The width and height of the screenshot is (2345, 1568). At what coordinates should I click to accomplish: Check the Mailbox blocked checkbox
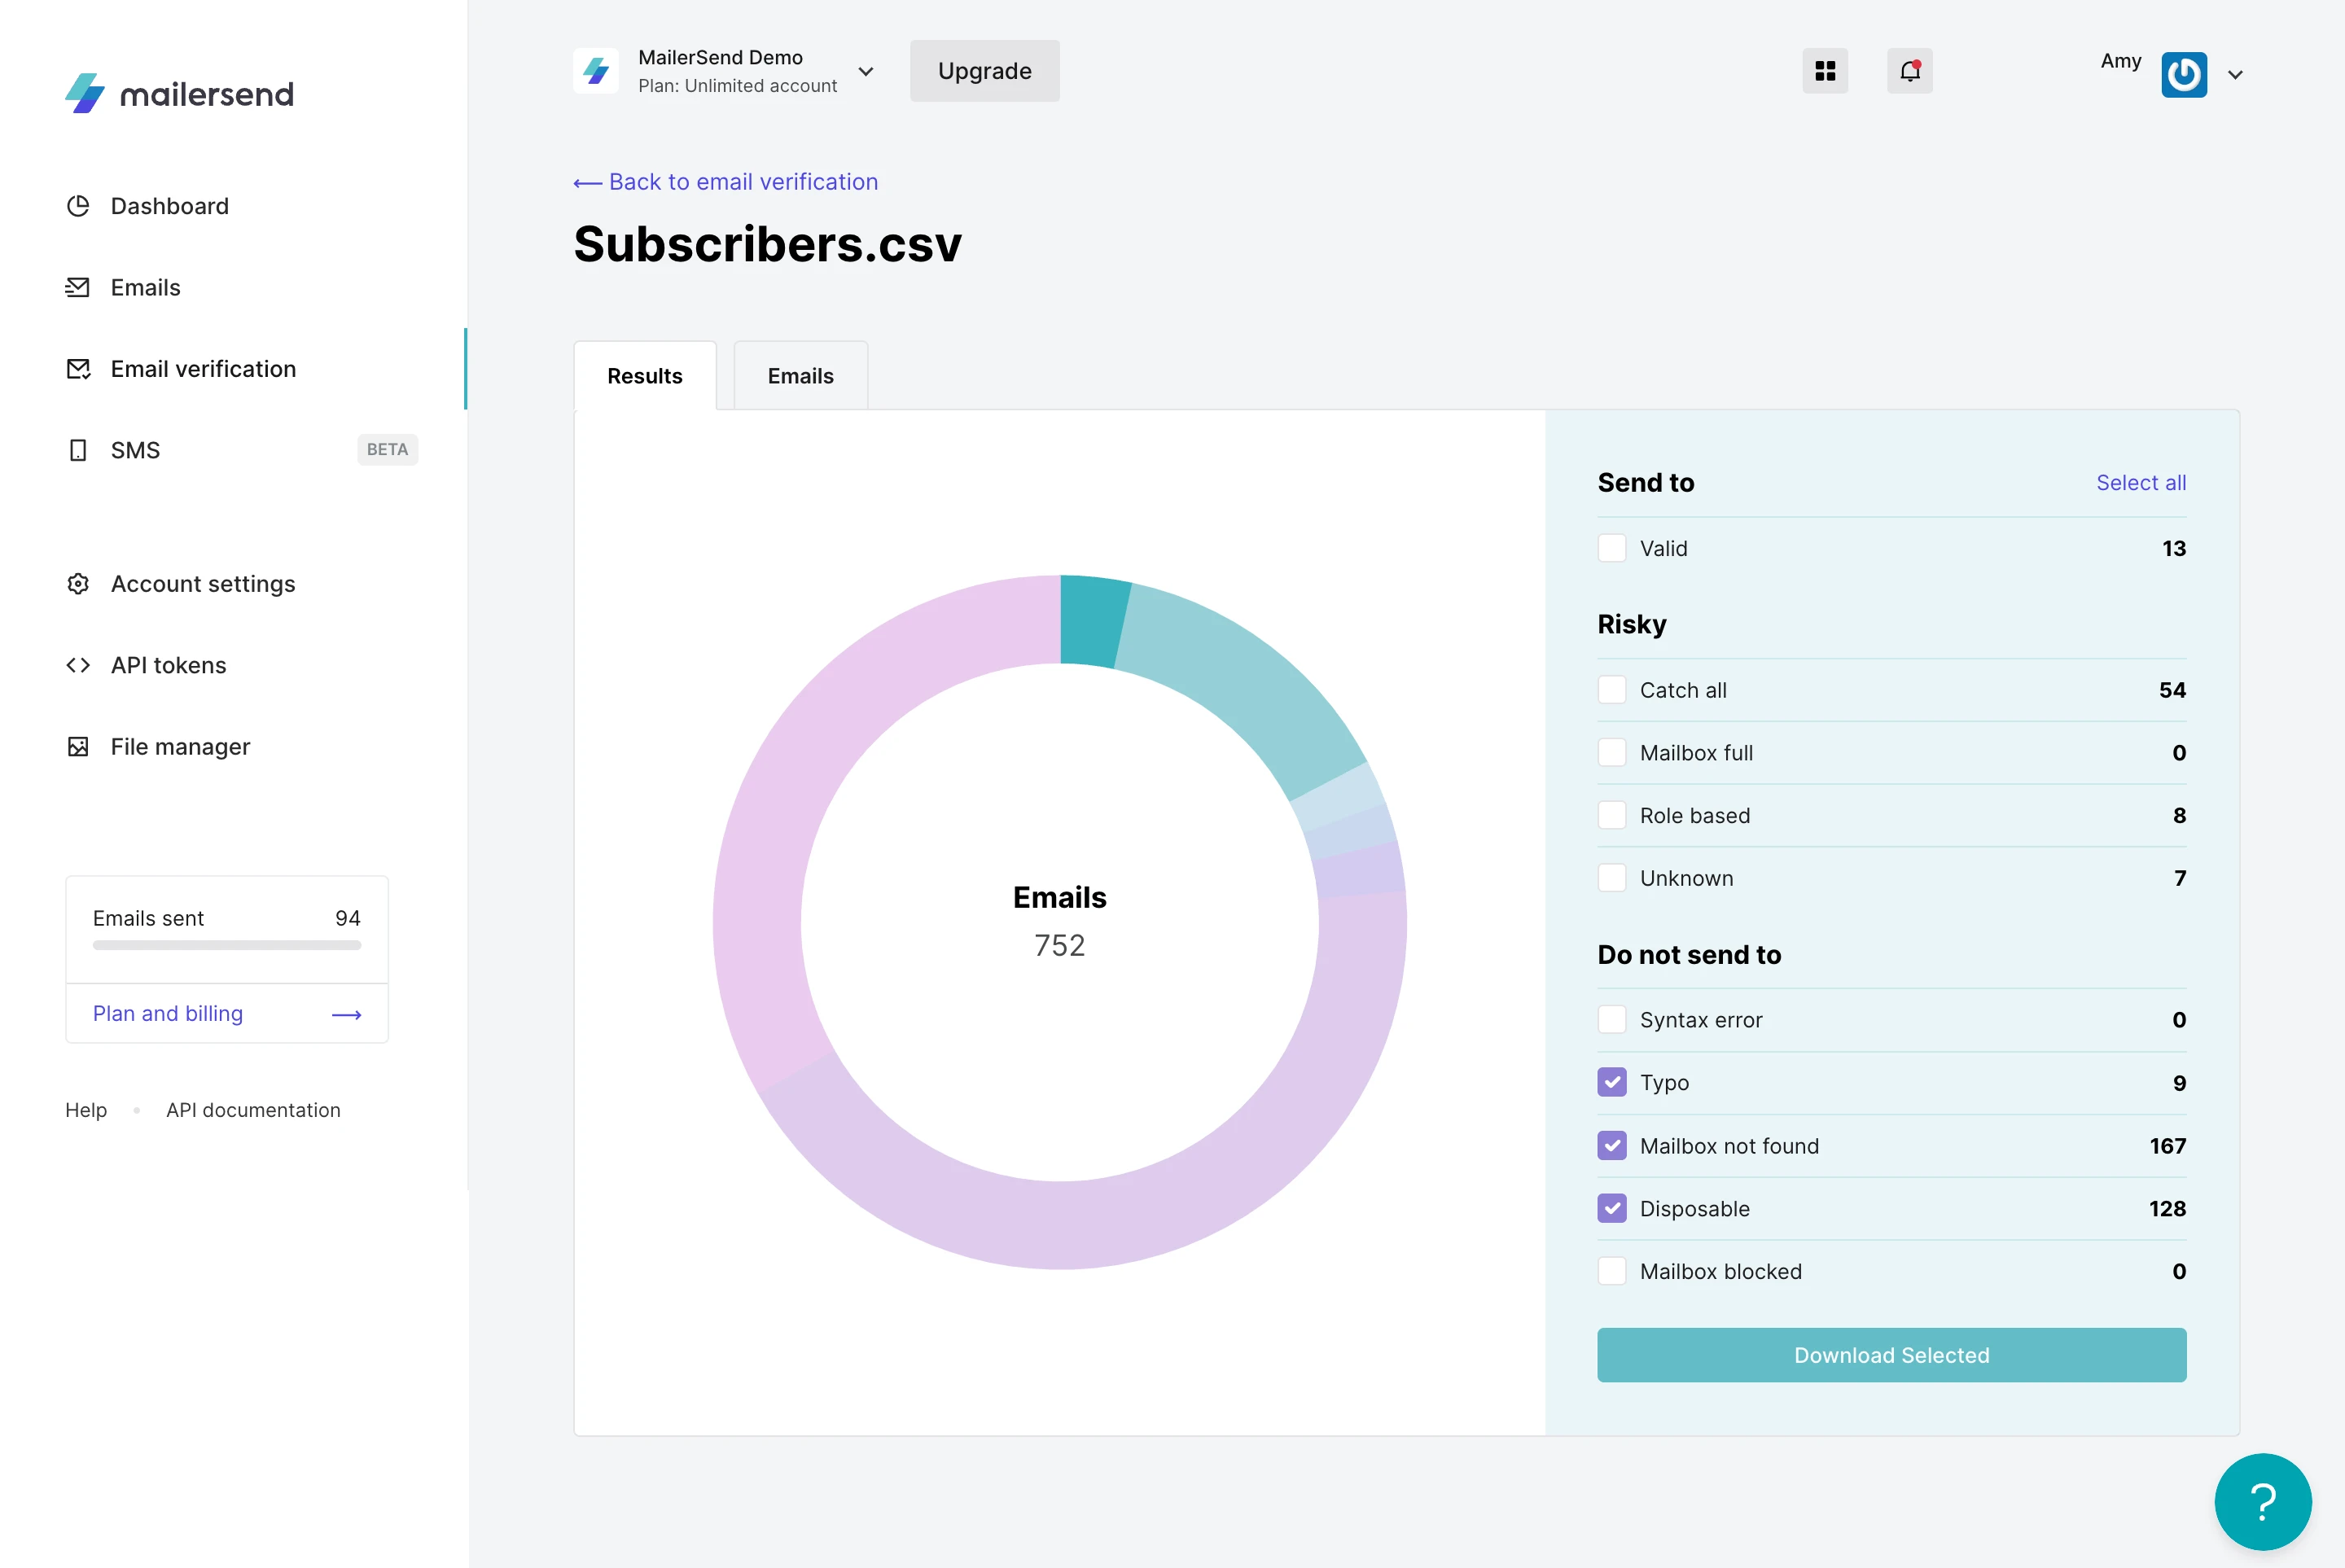1612,1272
